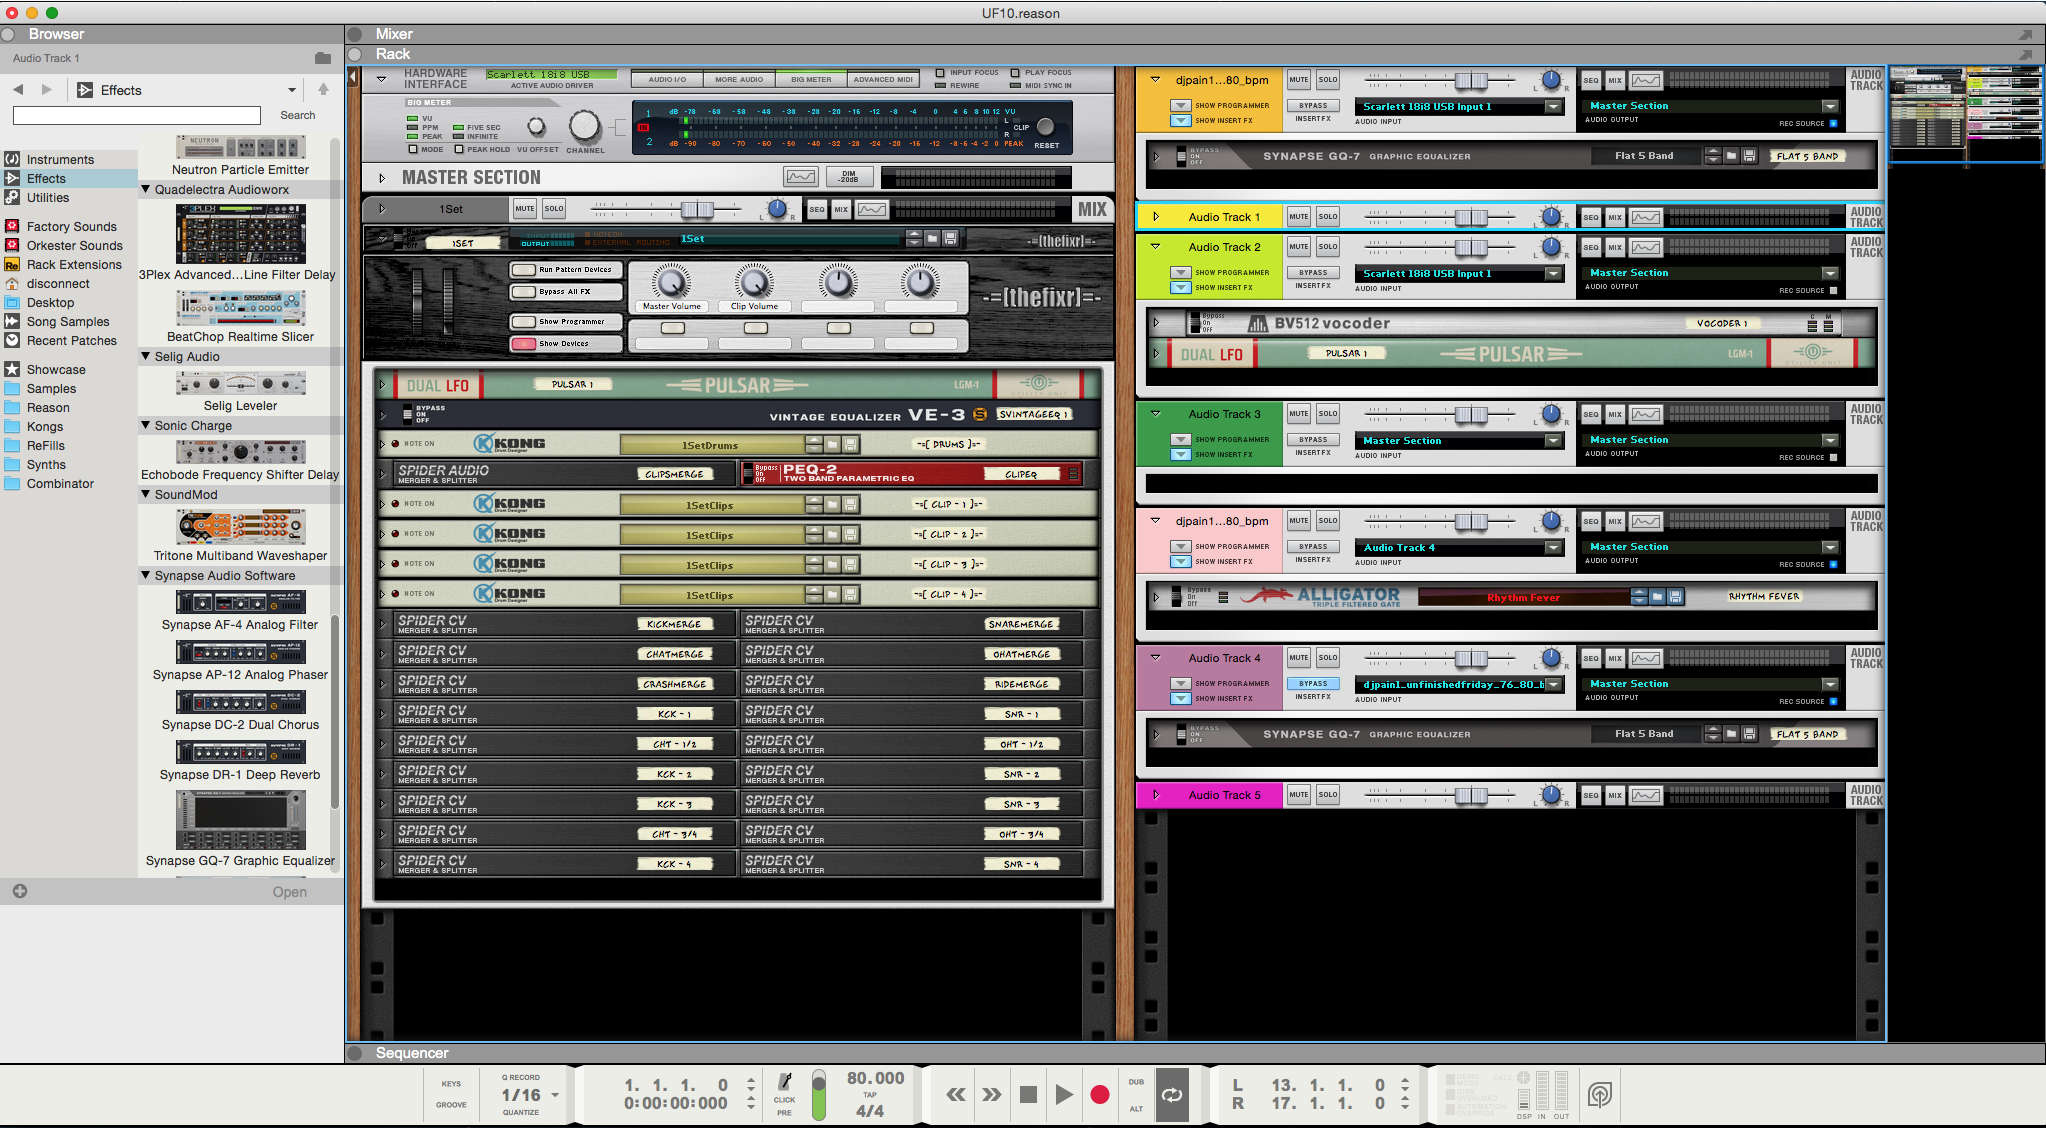The height and width of the screenshot is (1128, 2046).
Task: Click the Show Devices button
Action: (x=567, y=344)
